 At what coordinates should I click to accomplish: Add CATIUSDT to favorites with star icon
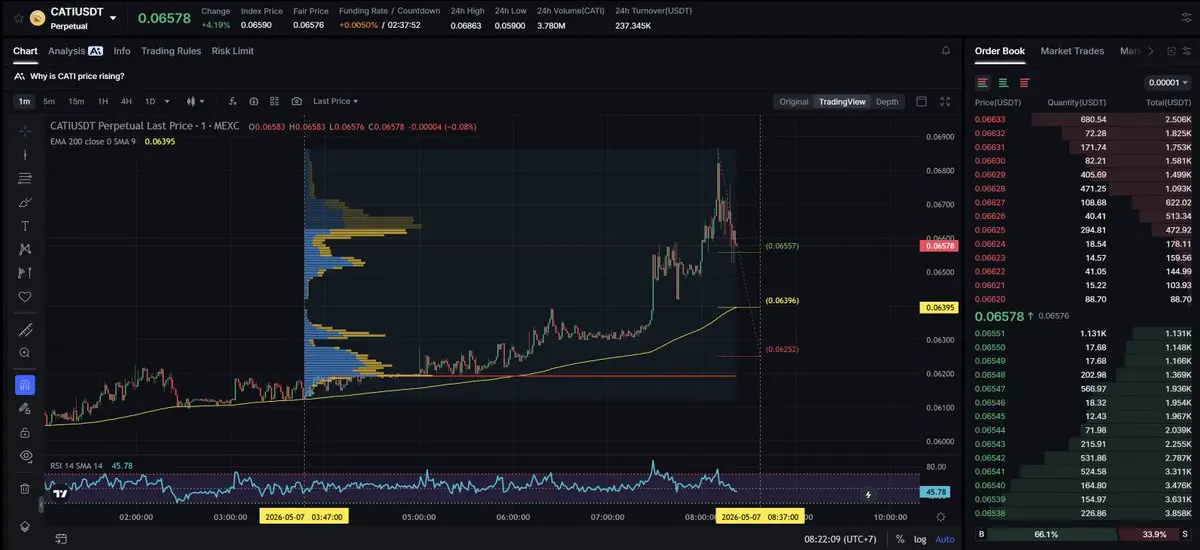pos(18,17)
